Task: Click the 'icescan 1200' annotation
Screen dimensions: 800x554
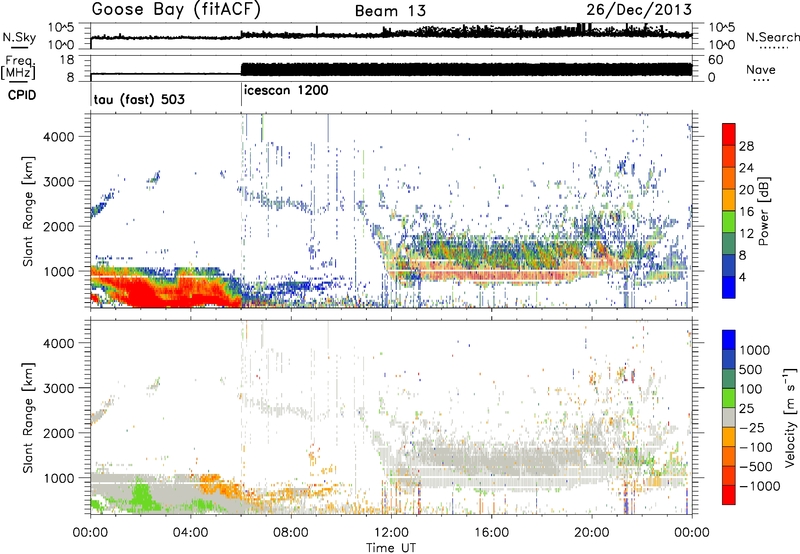Action: [286, 91]
